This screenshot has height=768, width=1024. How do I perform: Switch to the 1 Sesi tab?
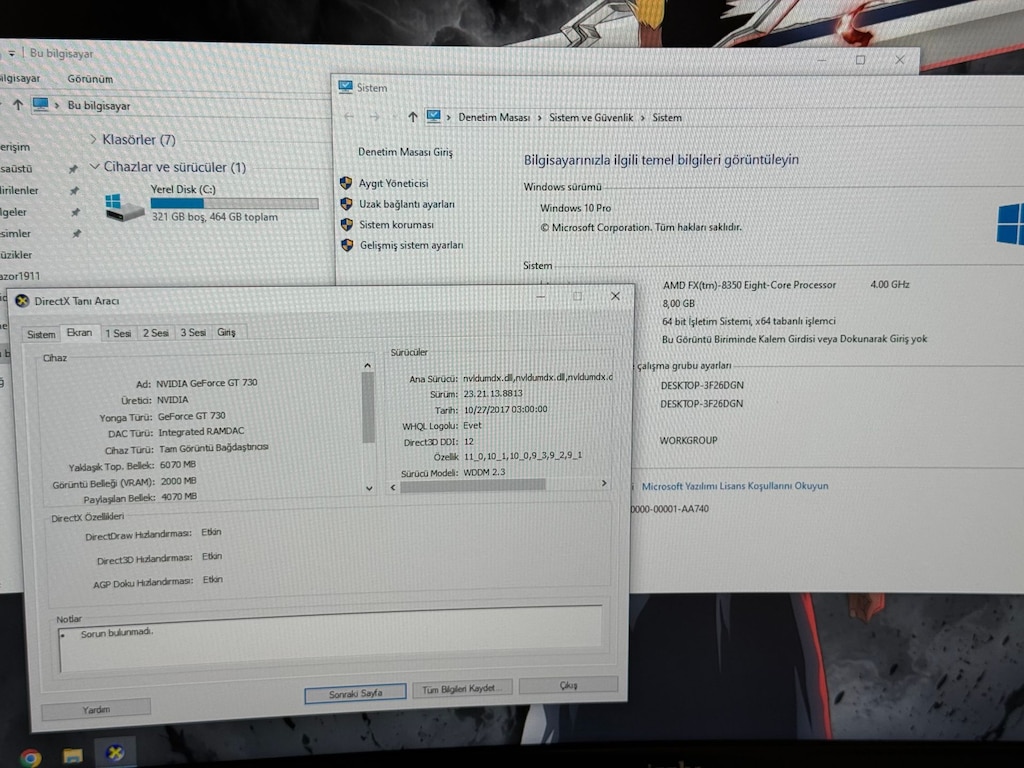point(118,333)
